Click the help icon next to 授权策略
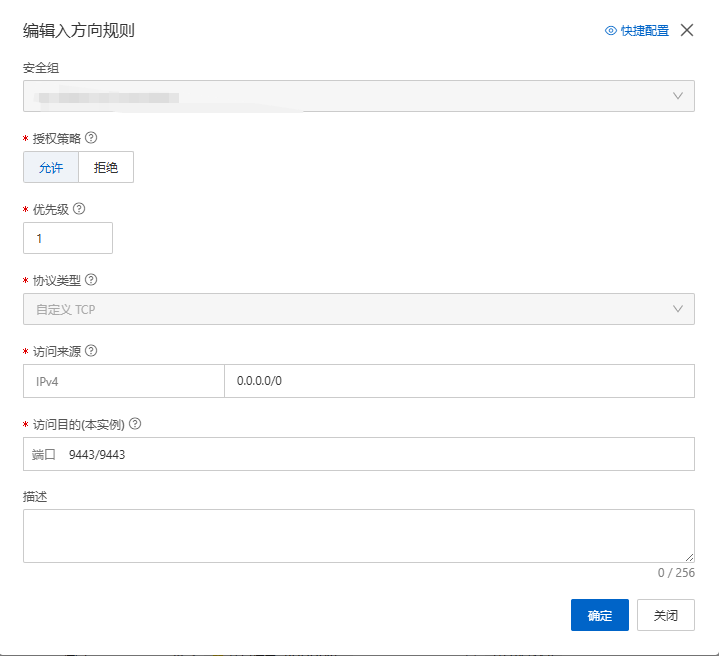Screen dimensions: 719x656 coord(91,138)
